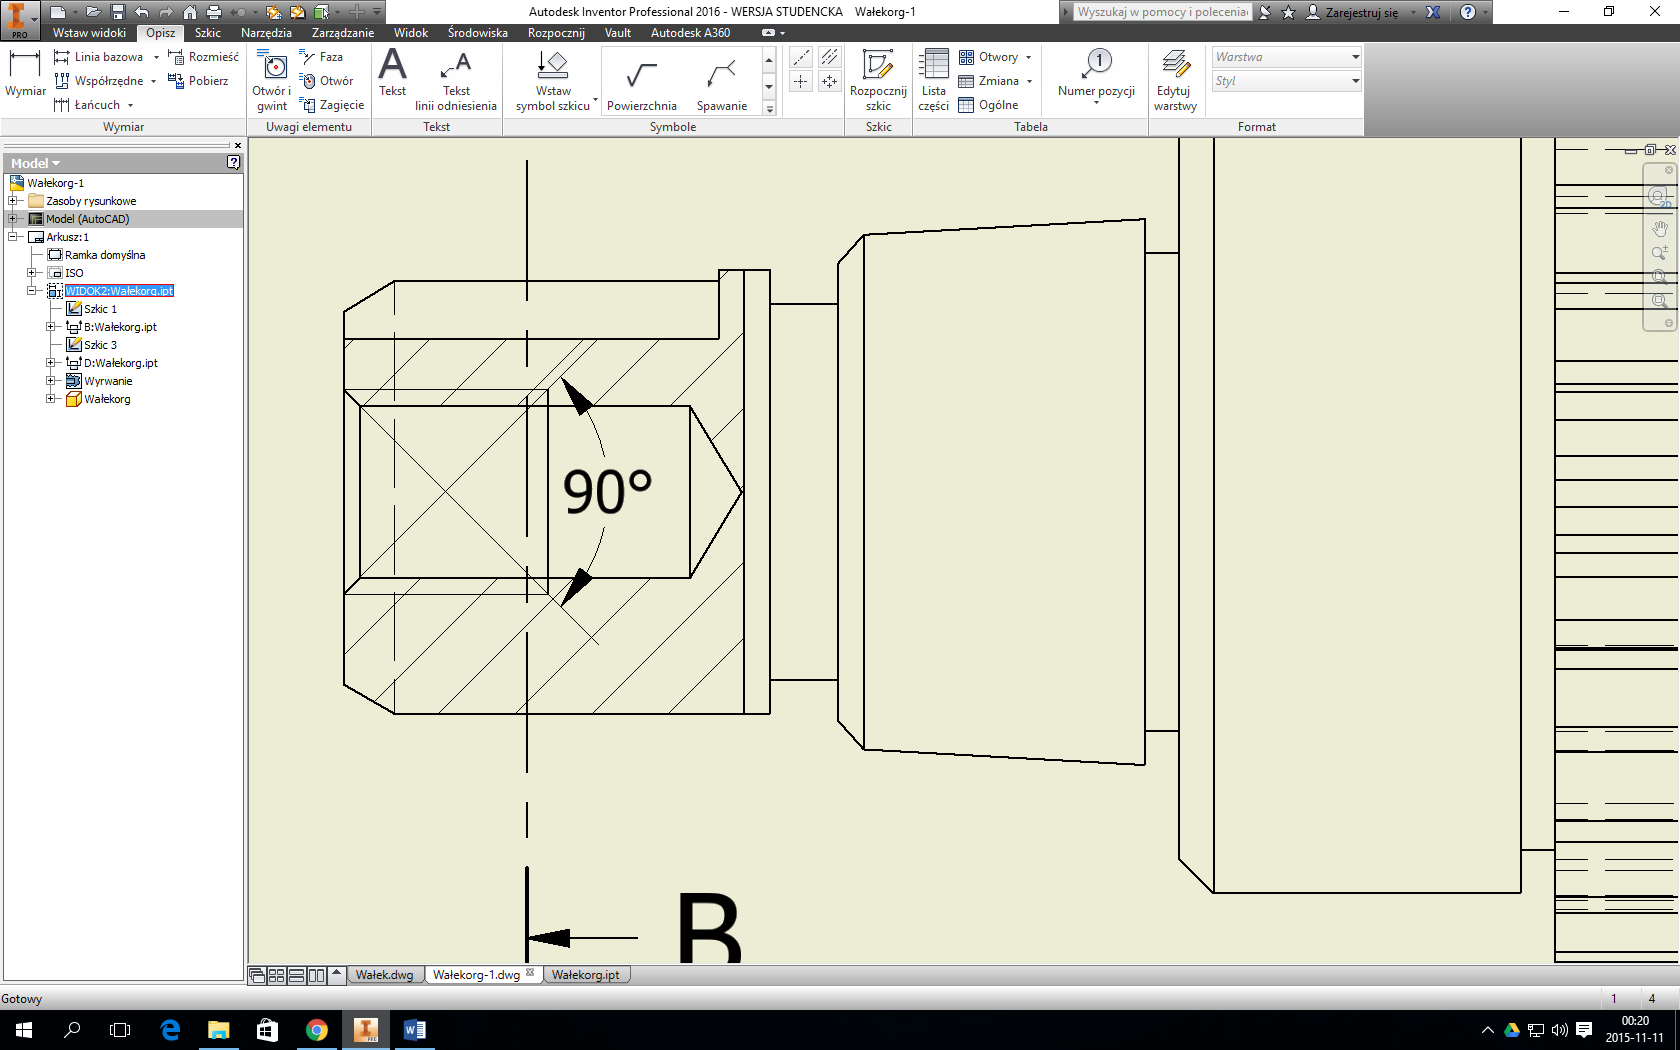Expand the Model (AutoCAD) tree node

pyautogui.click(x=13, y=219)
